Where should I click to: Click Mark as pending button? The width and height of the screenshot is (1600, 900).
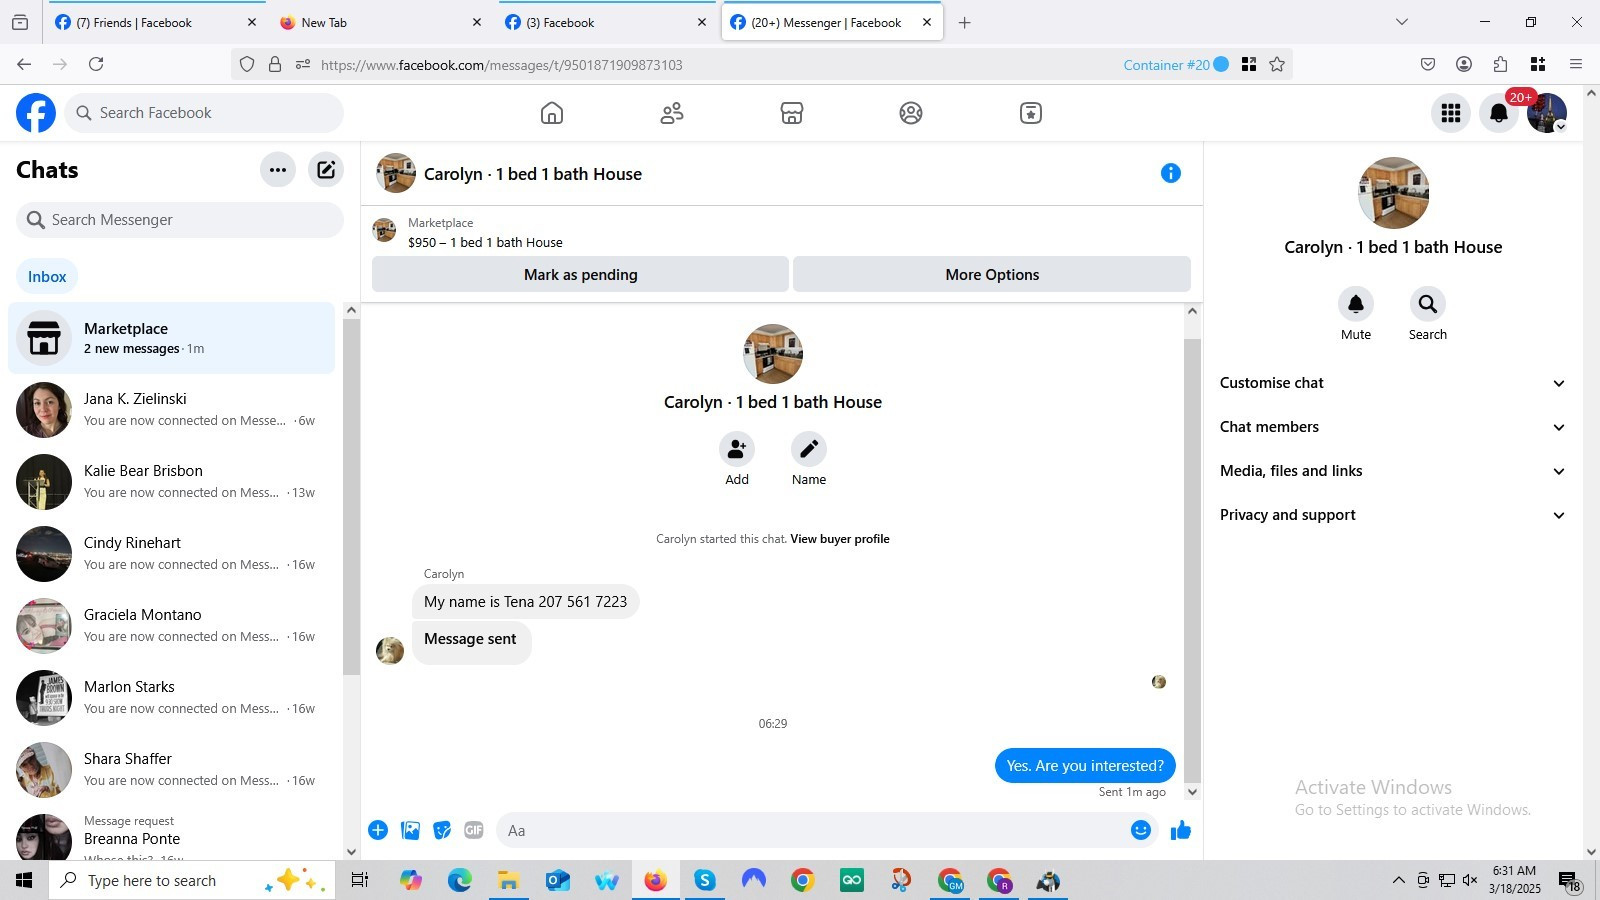(580, 275)
